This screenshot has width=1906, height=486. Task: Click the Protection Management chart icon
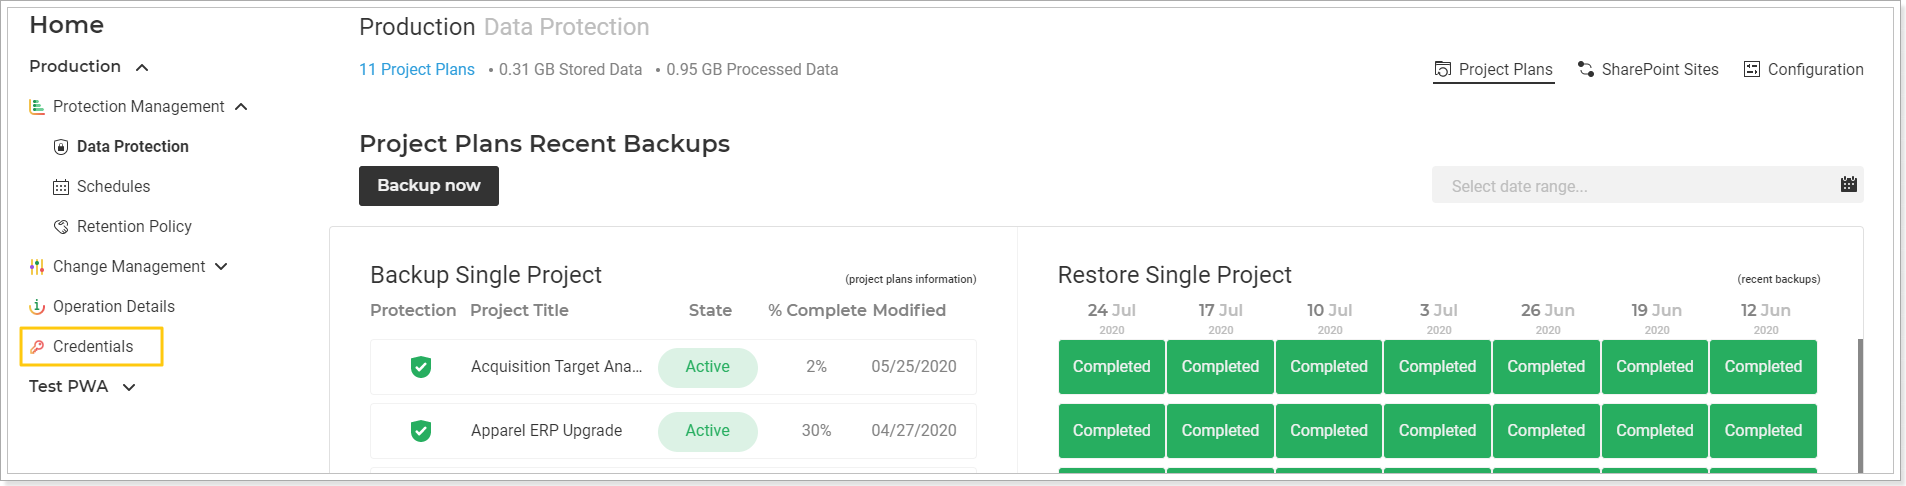(37, 106)
